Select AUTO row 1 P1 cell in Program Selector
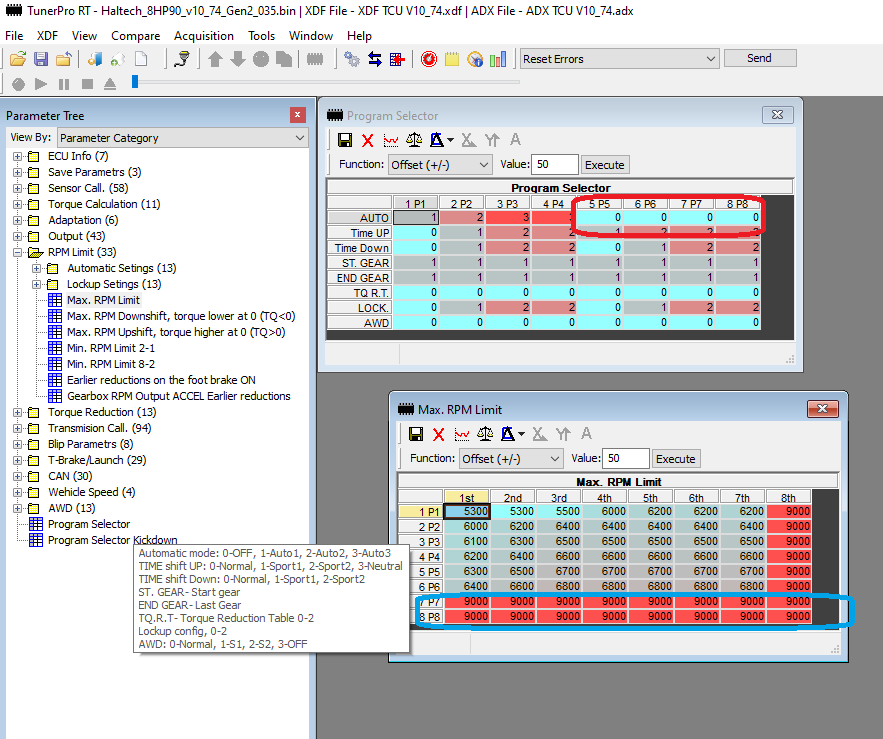This screenshot has height=739, width=883. pos(416,217)
